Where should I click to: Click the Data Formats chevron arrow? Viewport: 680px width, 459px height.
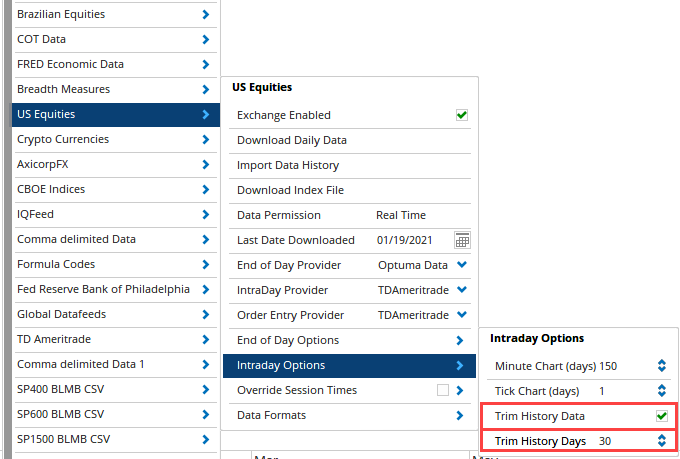[x=460, y=416]
